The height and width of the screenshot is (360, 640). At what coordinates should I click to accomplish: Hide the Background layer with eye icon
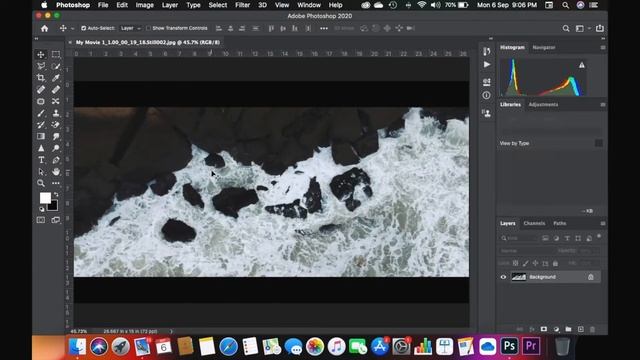pyautogui.click(x=503, y=277)
